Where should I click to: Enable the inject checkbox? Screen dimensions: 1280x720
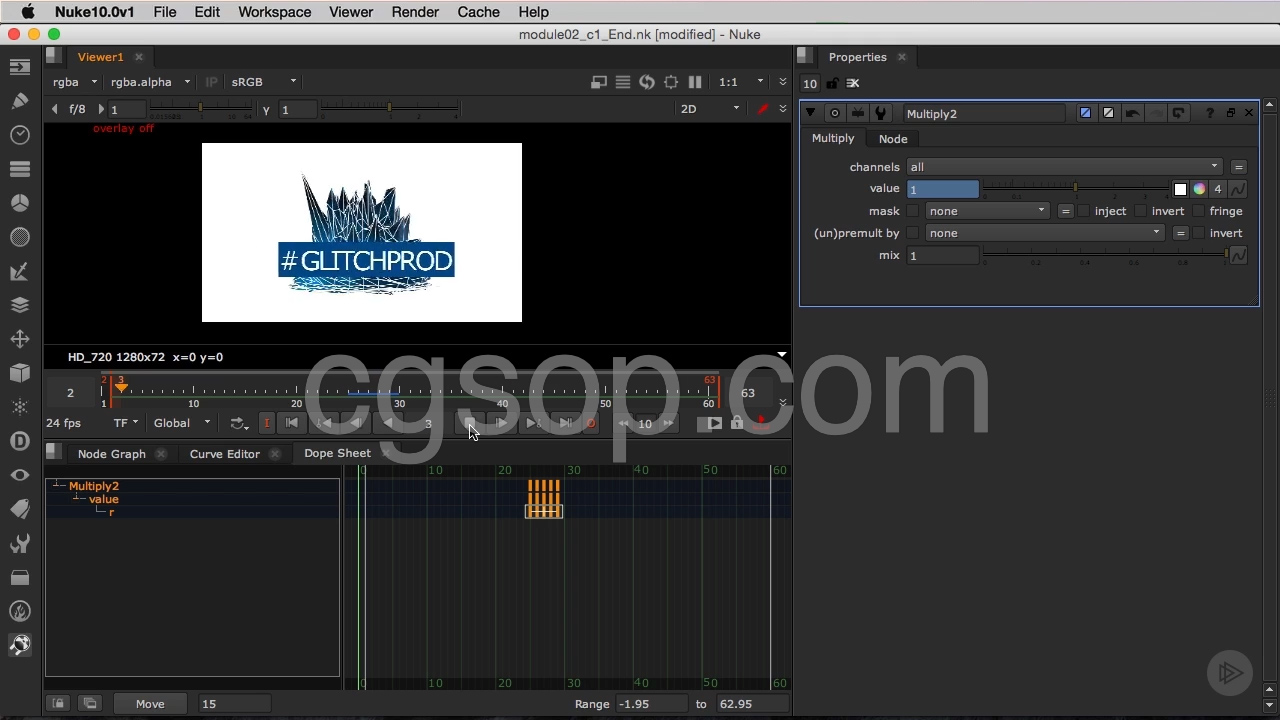(1084, 211)
